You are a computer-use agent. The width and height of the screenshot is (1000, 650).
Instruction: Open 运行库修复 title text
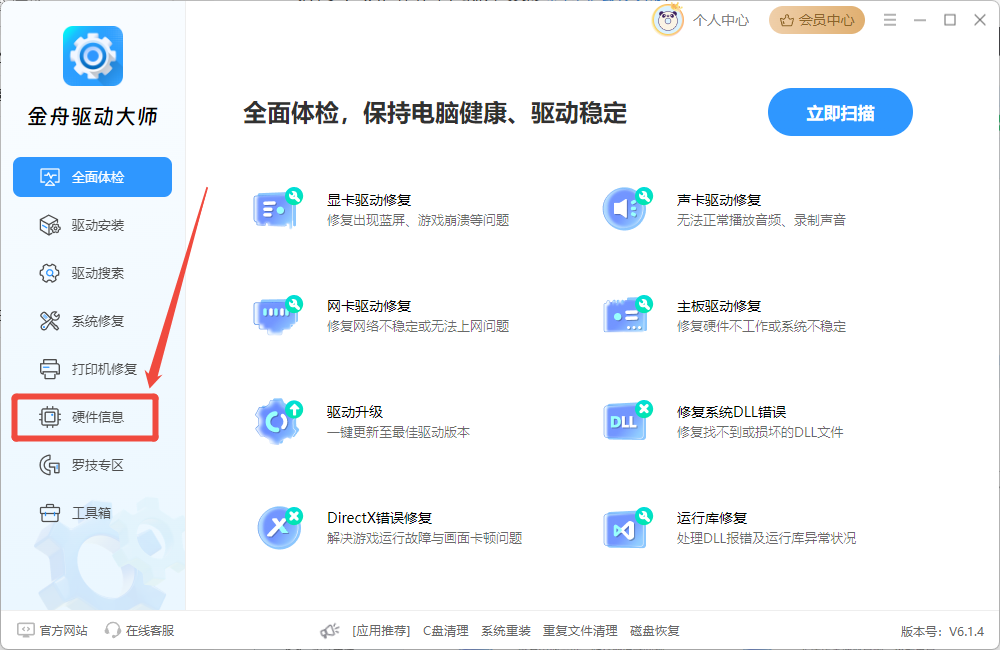[712, 518]
